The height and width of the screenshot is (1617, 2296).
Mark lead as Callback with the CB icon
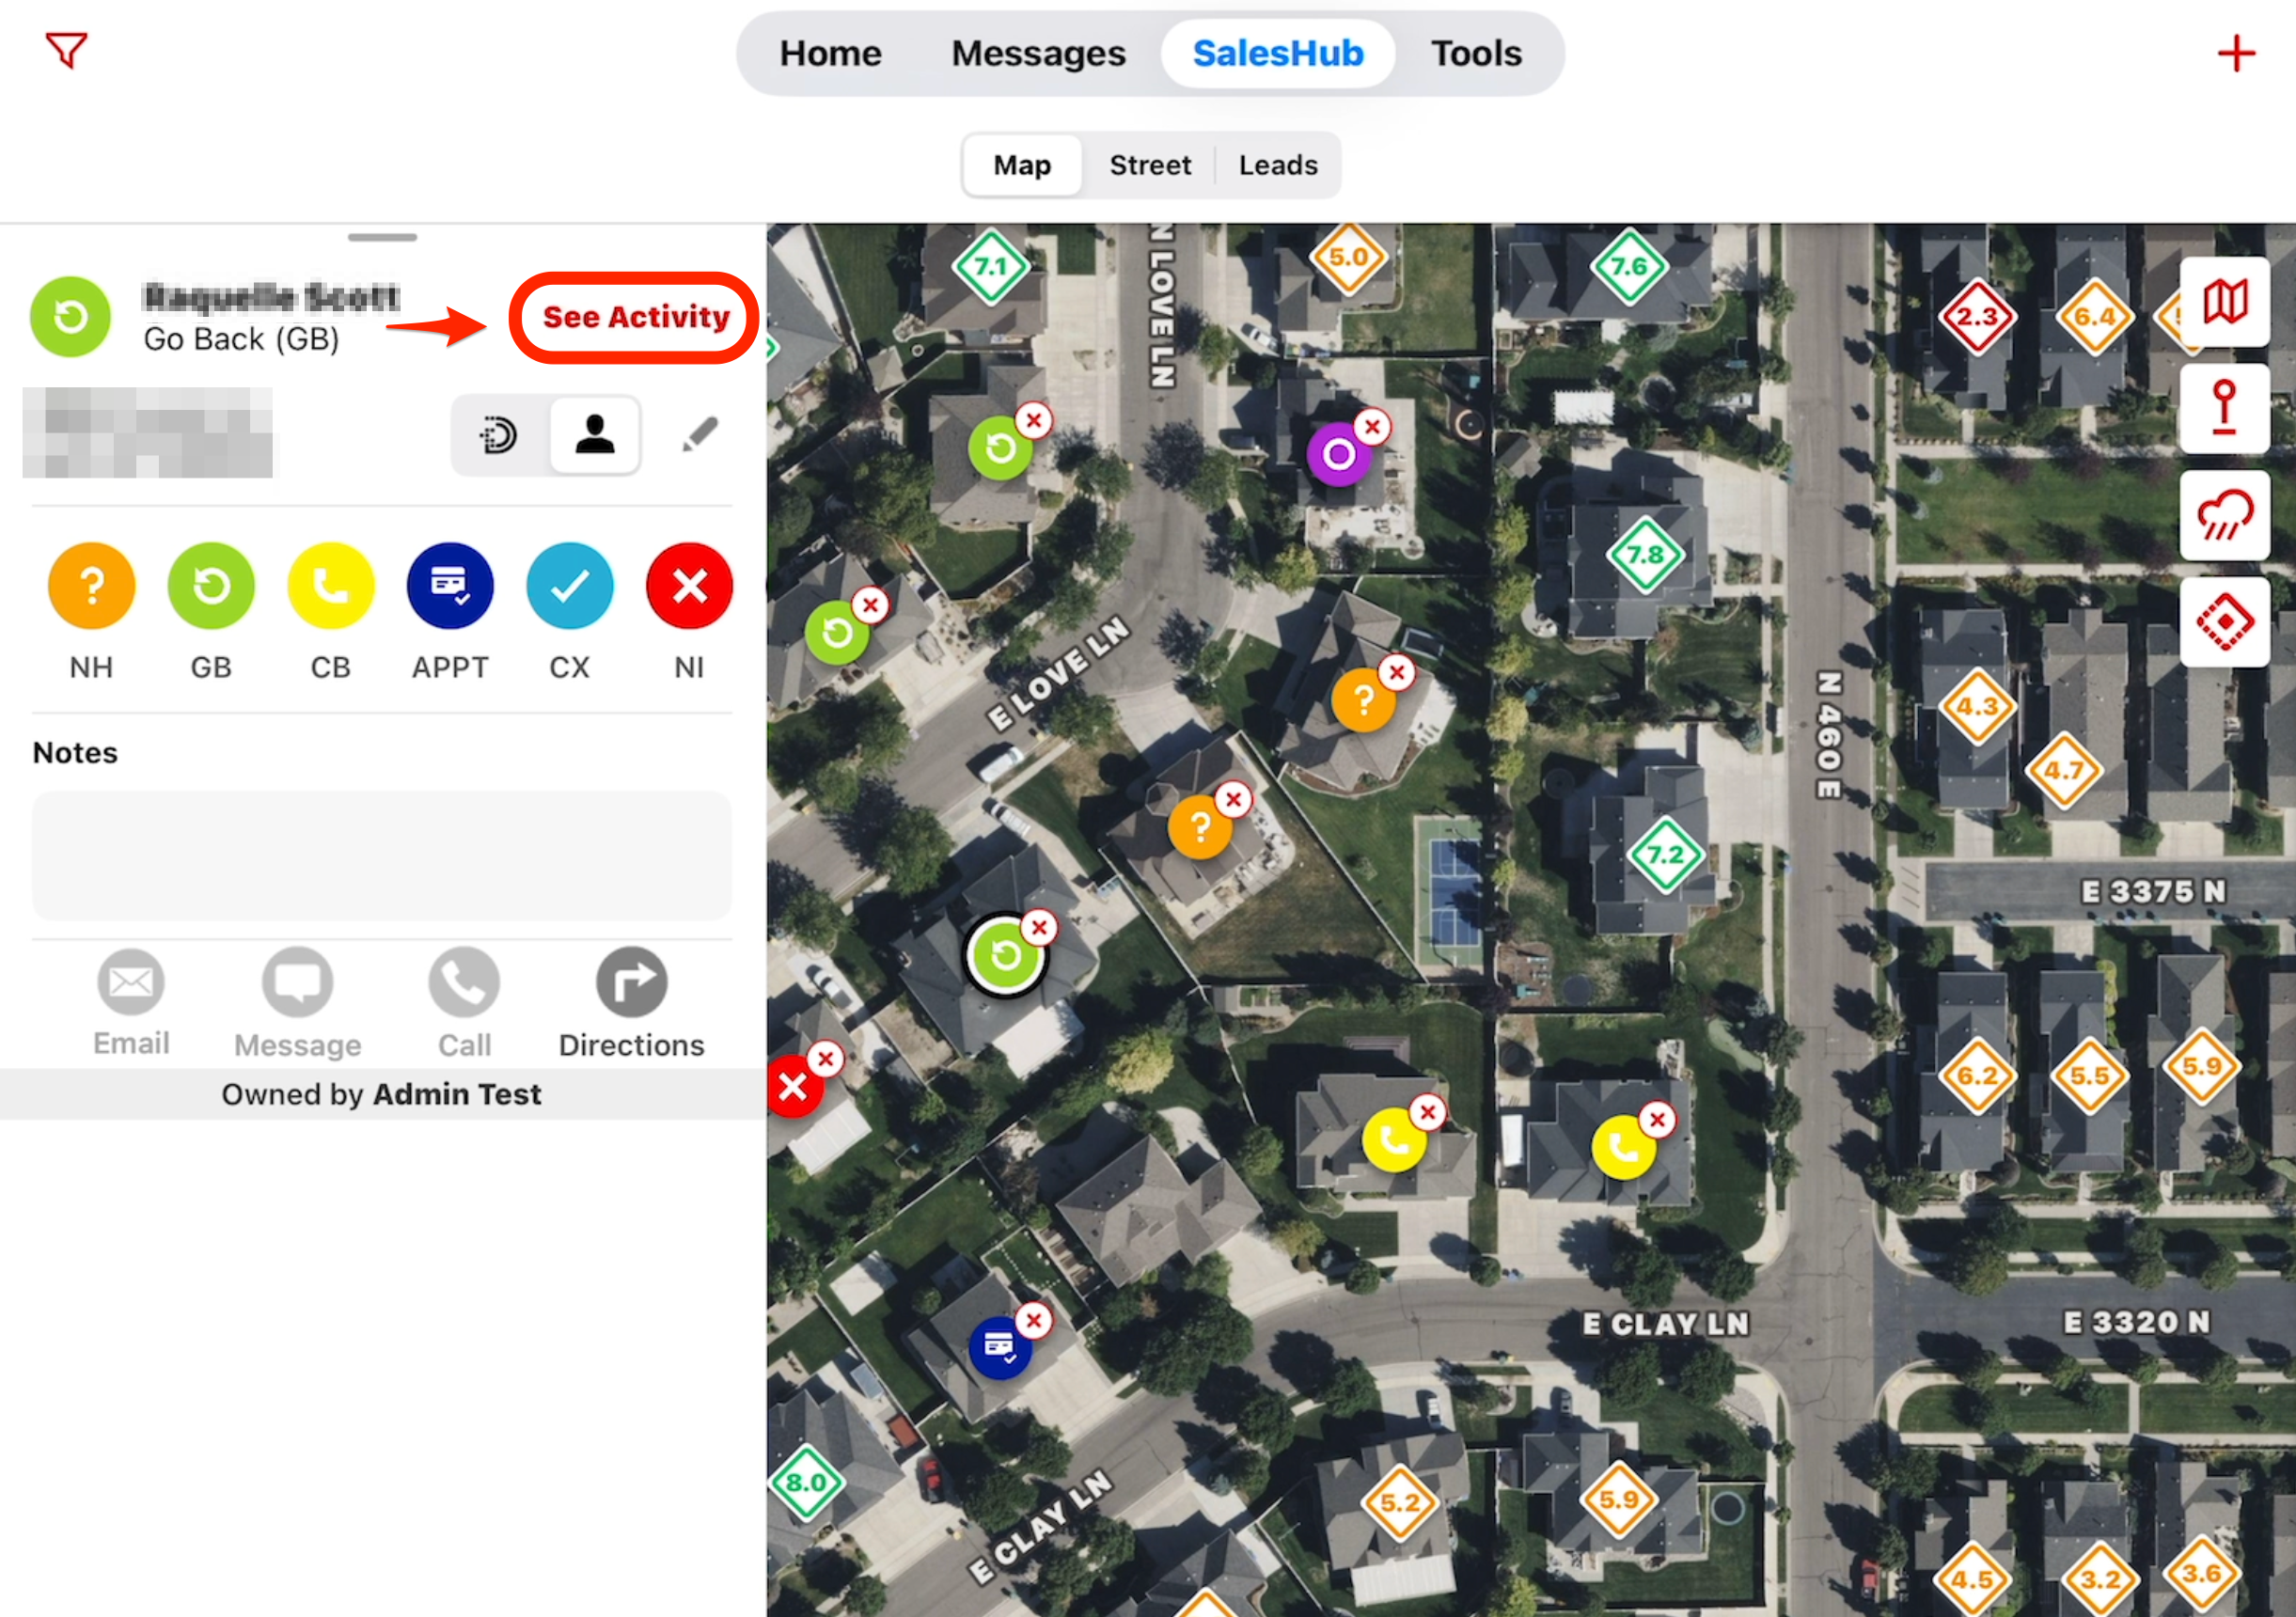click(330, 586)
